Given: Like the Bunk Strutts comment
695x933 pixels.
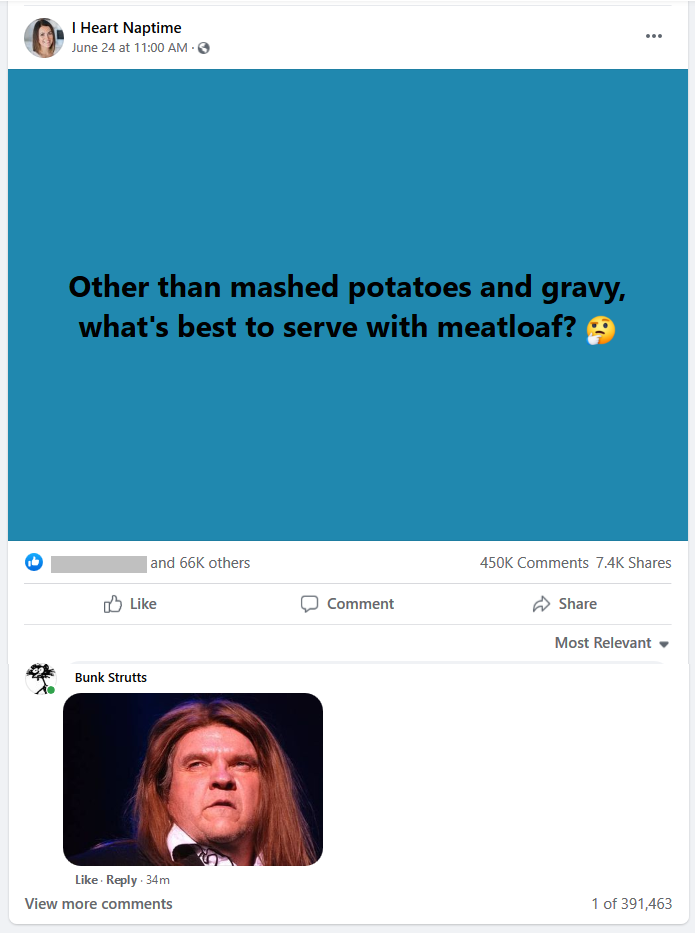Looking at the screenshot, I should point(86,880).
